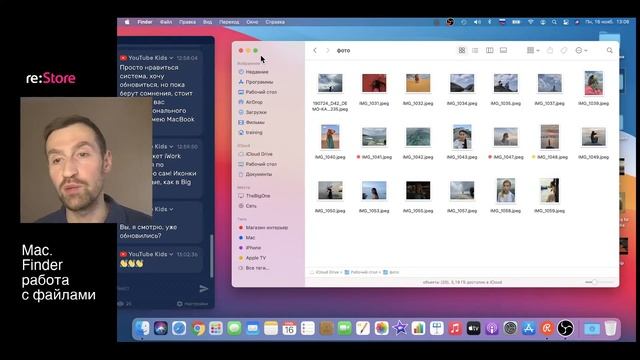Switch Finder to gallery view

(503, 50)
